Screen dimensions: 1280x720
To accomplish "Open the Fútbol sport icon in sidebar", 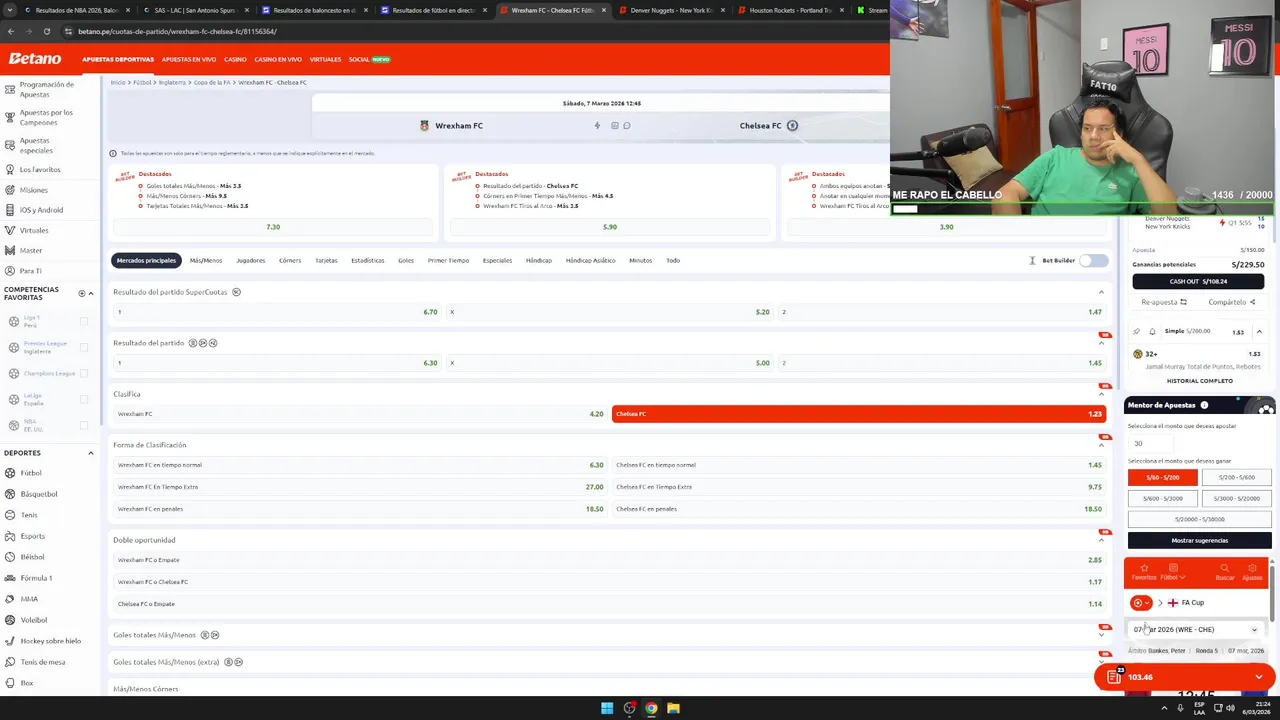I will 10,473.
